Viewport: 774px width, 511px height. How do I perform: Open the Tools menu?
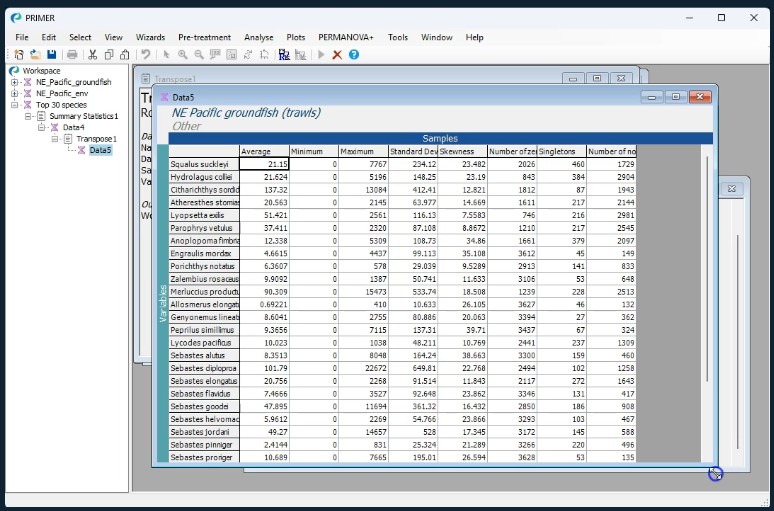(398, 37)
